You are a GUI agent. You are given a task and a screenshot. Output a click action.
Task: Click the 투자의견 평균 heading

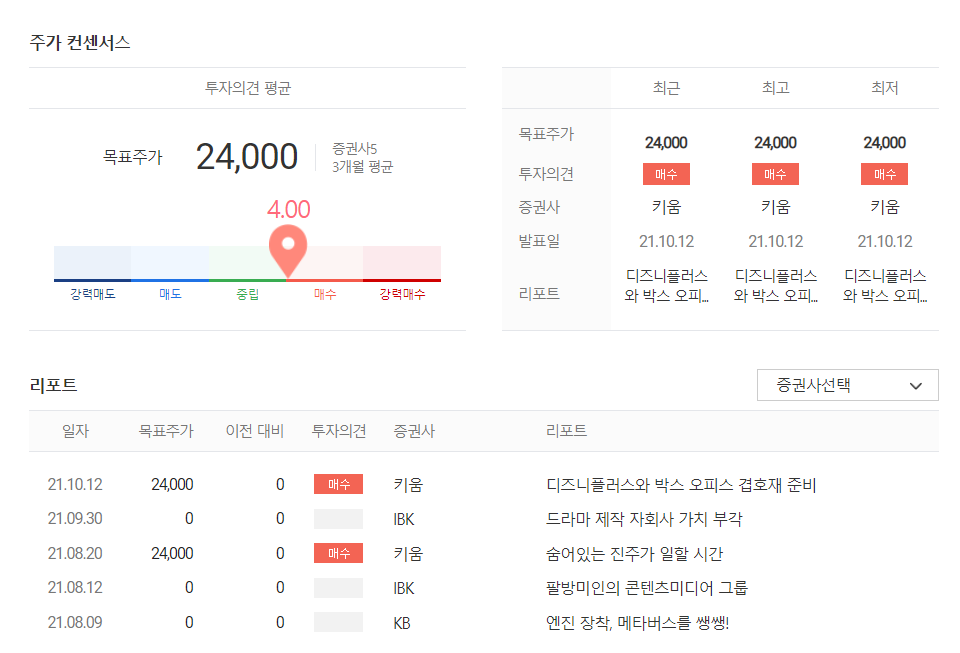[247, 88]
